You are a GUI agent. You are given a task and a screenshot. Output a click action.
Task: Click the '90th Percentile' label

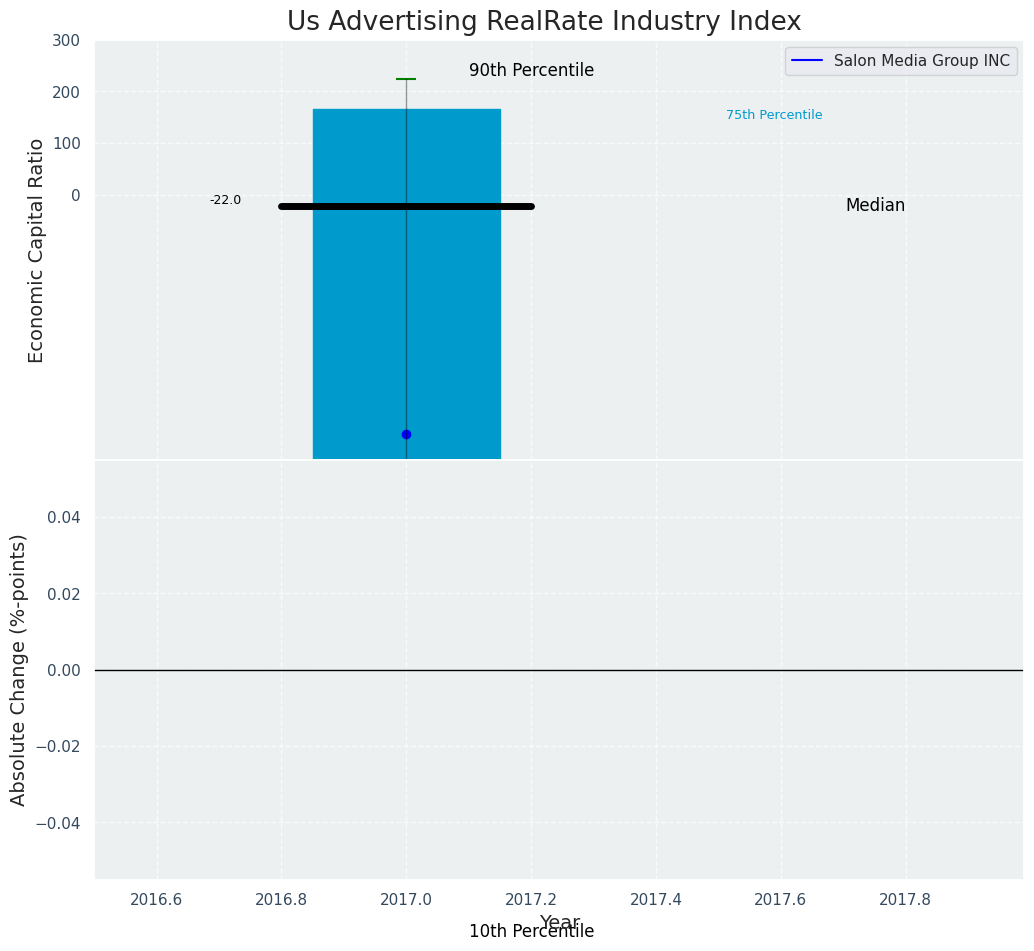(x=532, y=70)
